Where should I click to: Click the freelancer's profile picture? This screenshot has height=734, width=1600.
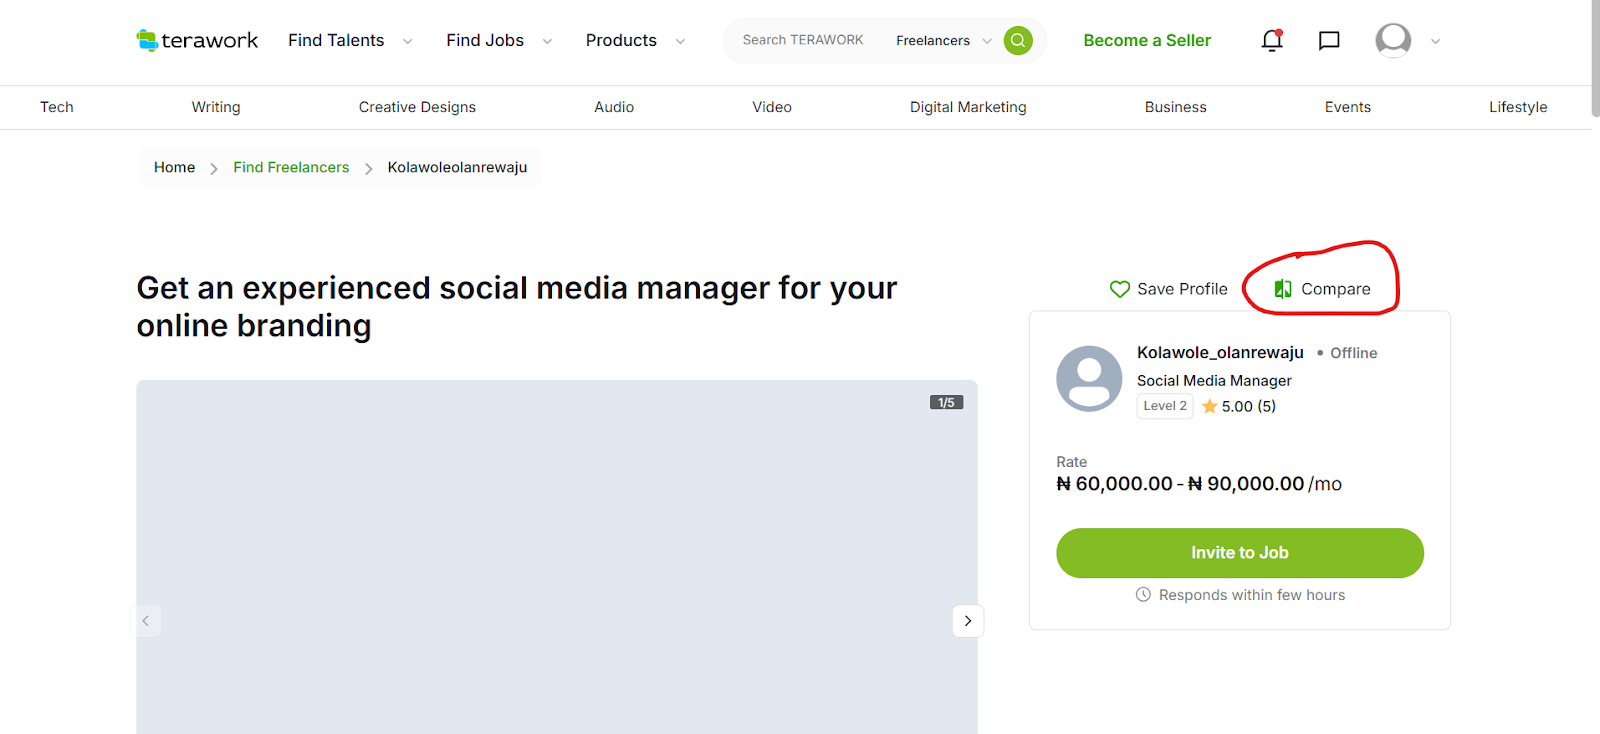(1089, 379)
